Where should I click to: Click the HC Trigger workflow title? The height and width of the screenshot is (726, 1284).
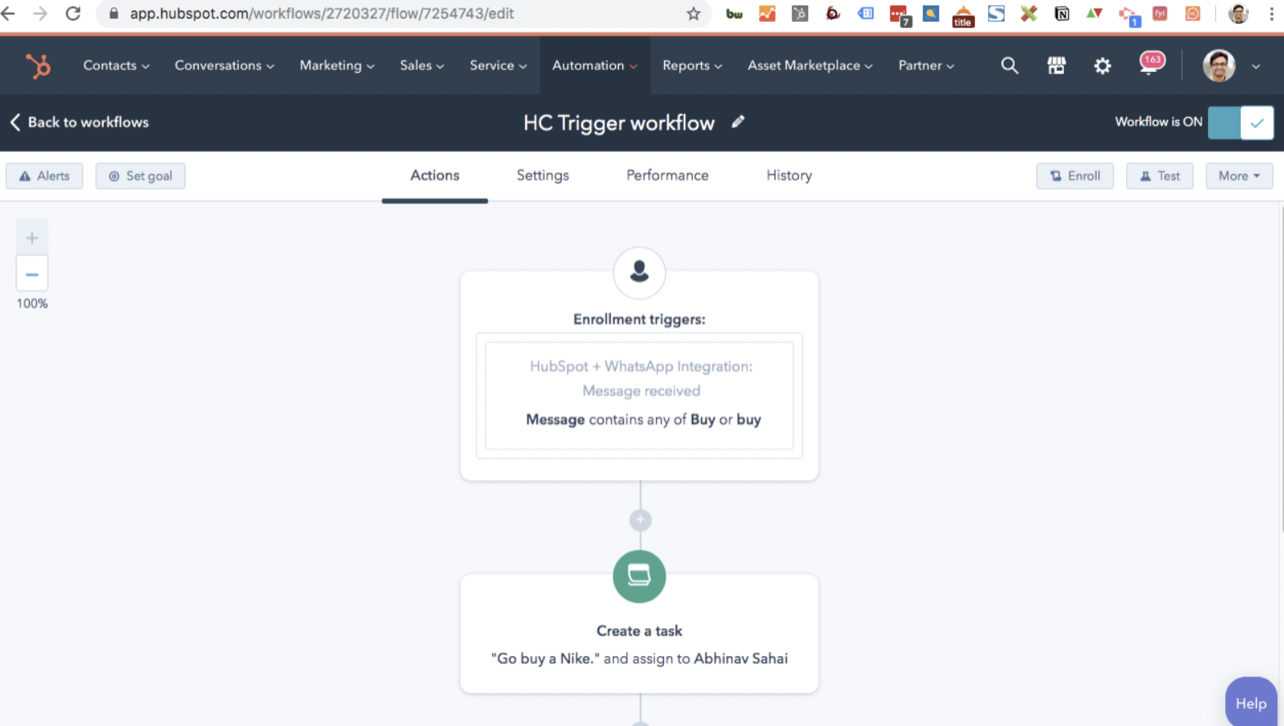[619, 123]
